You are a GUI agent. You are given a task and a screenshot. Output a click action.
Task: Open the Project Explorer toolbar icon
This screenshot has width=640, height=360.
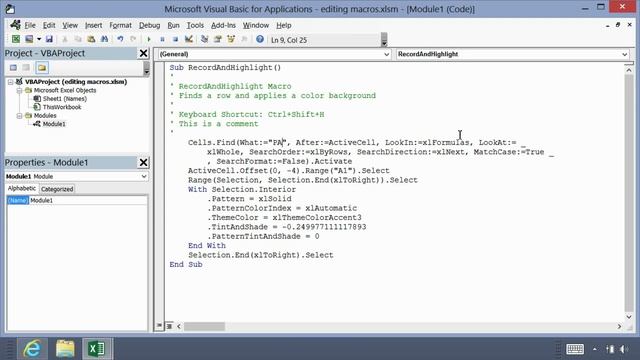coord(204,39)
